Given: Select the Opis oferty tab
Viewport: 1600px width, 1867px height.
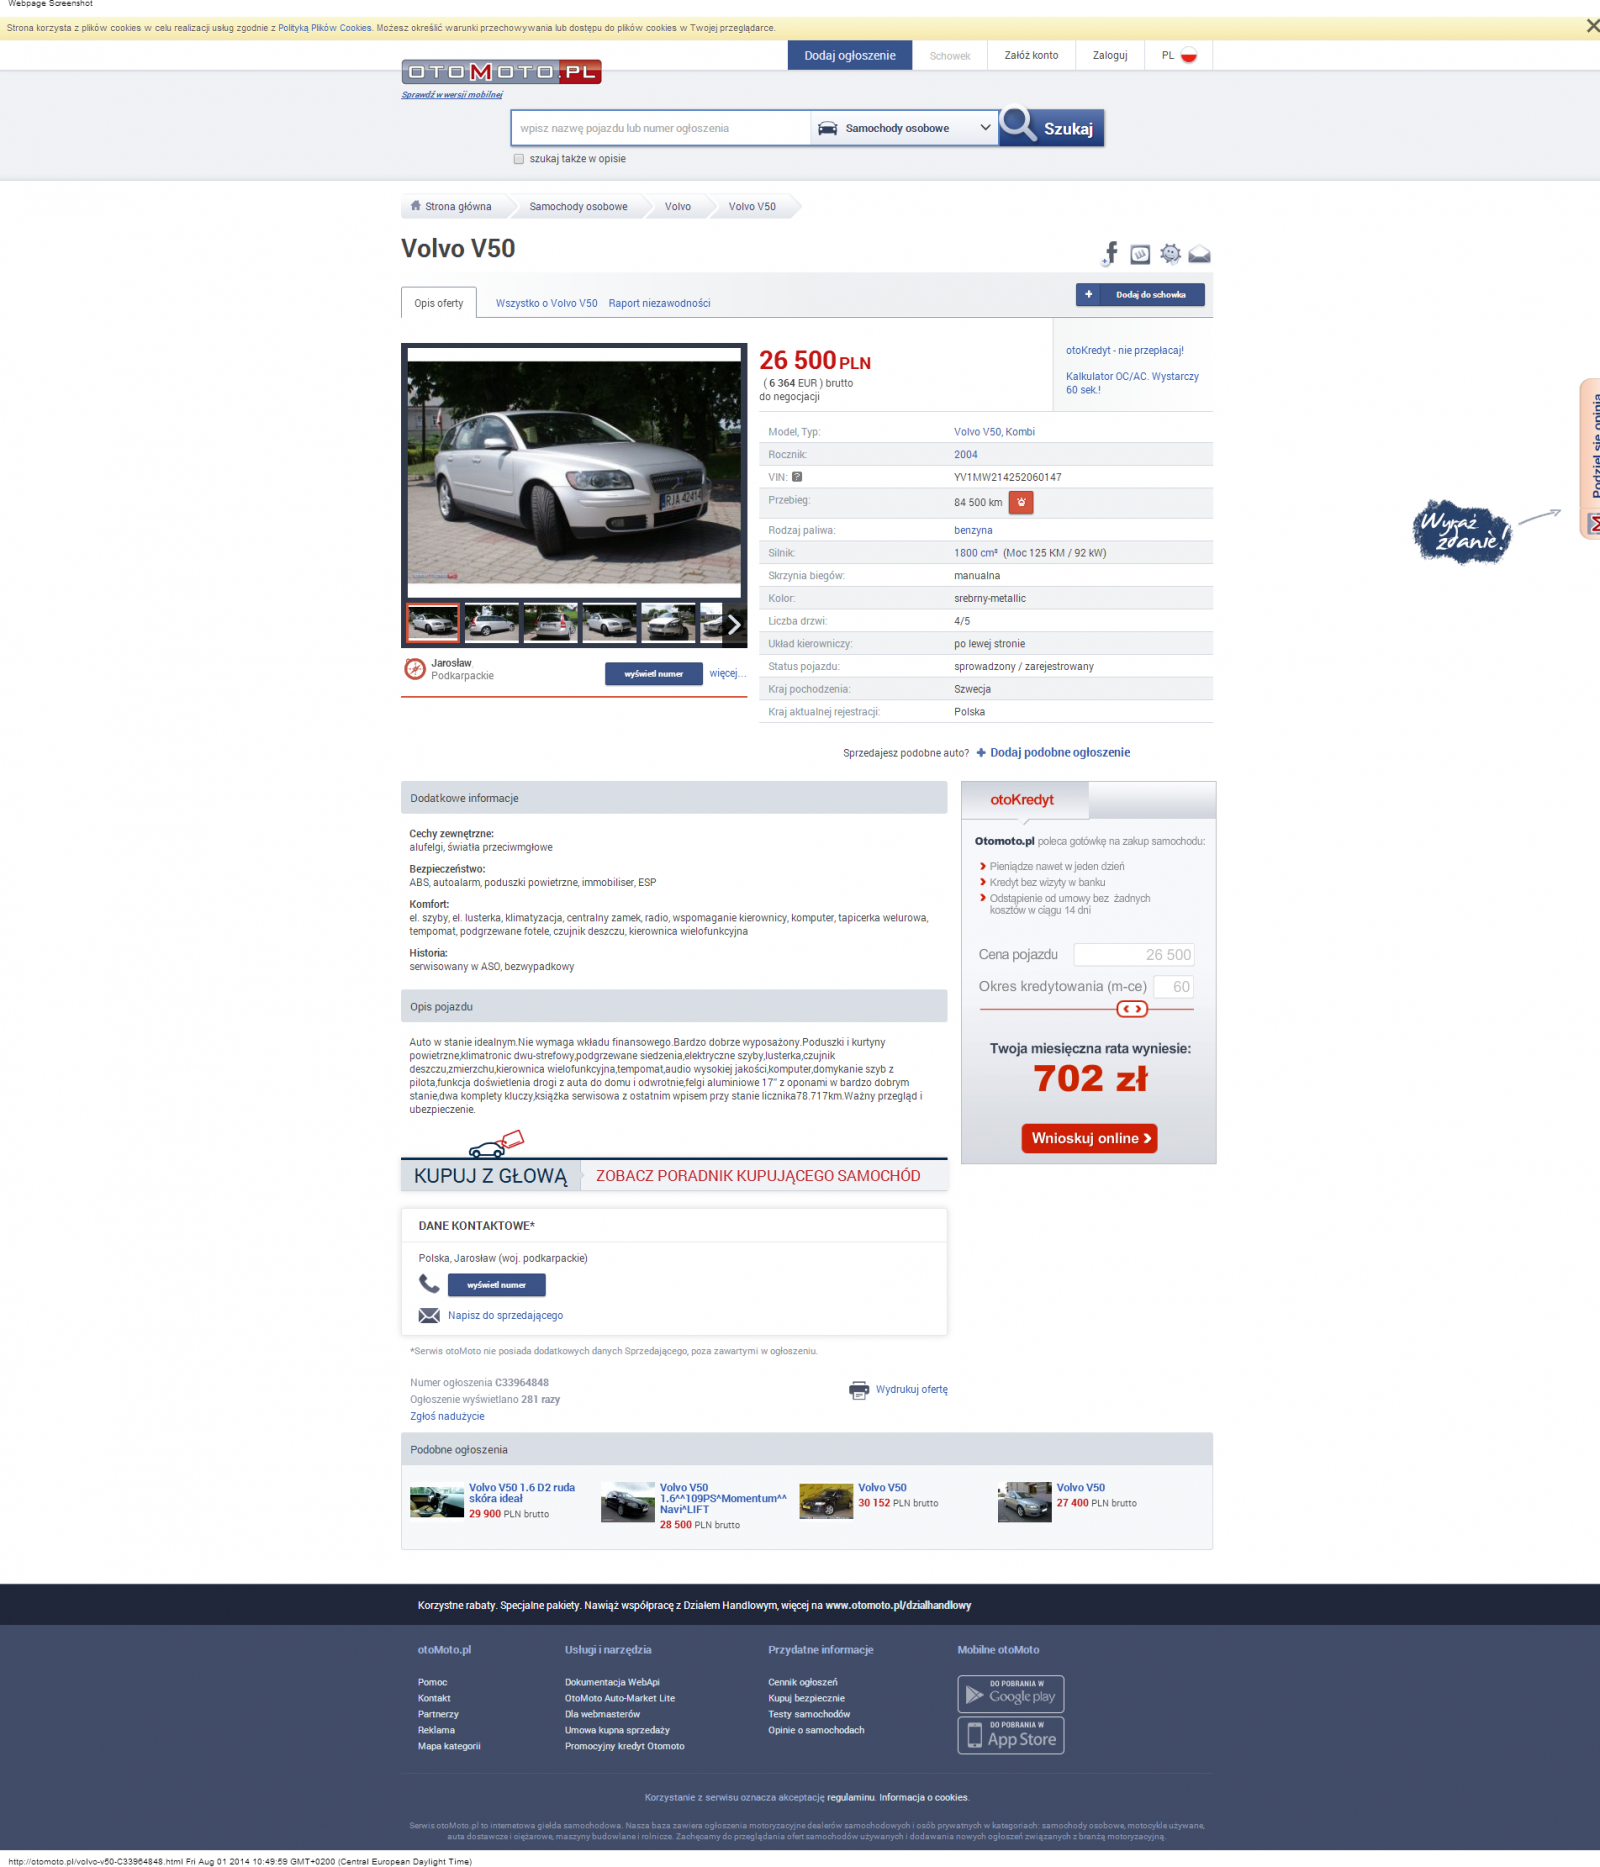Looking at the screenshot, I should (439, 303).
